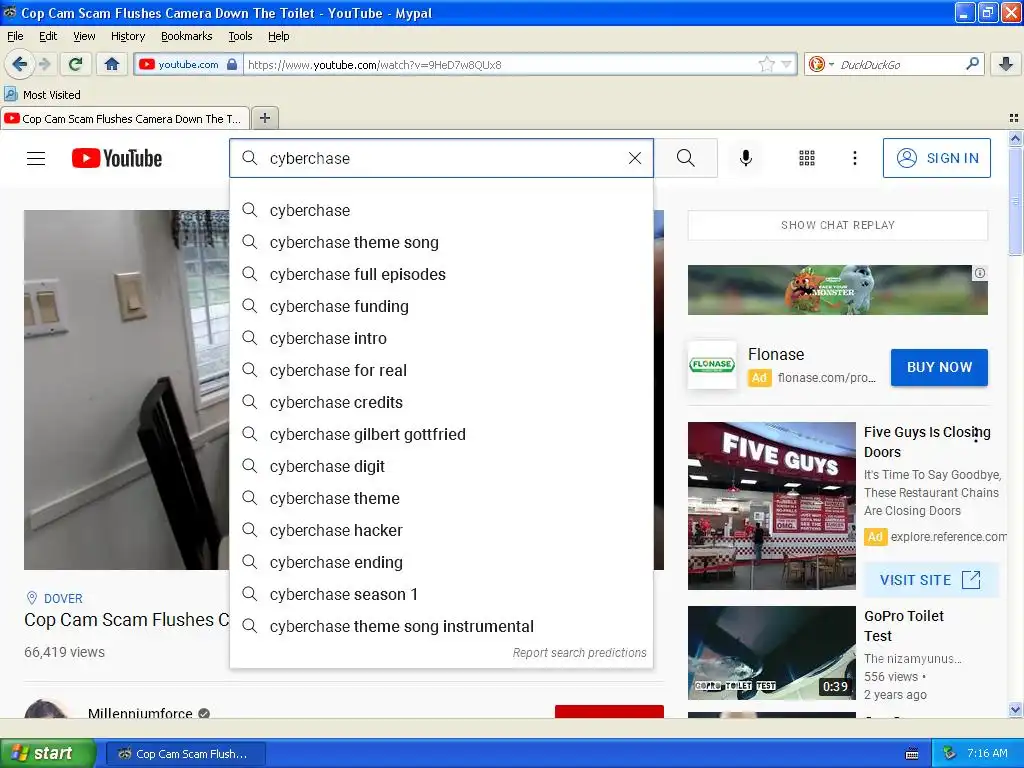This screenshot has height=768, width=1024.
Task: Click the system tray clock 7:16 AM
Action: 987,753
